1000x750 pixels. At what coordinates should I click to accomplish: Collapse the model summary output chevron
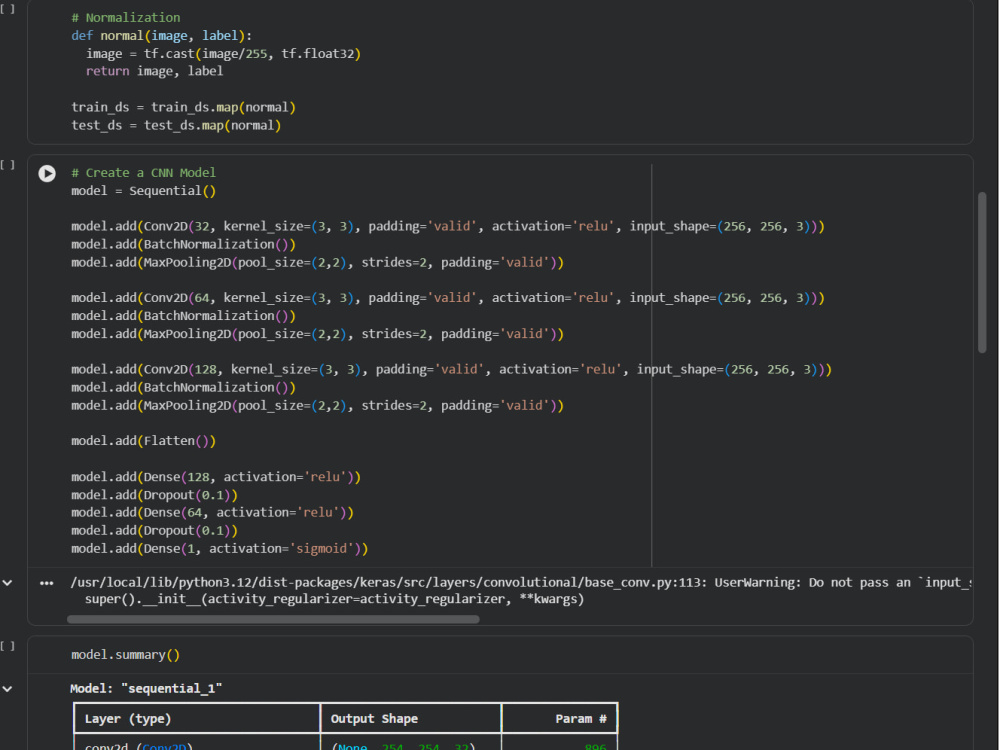(x=8, y=689)
